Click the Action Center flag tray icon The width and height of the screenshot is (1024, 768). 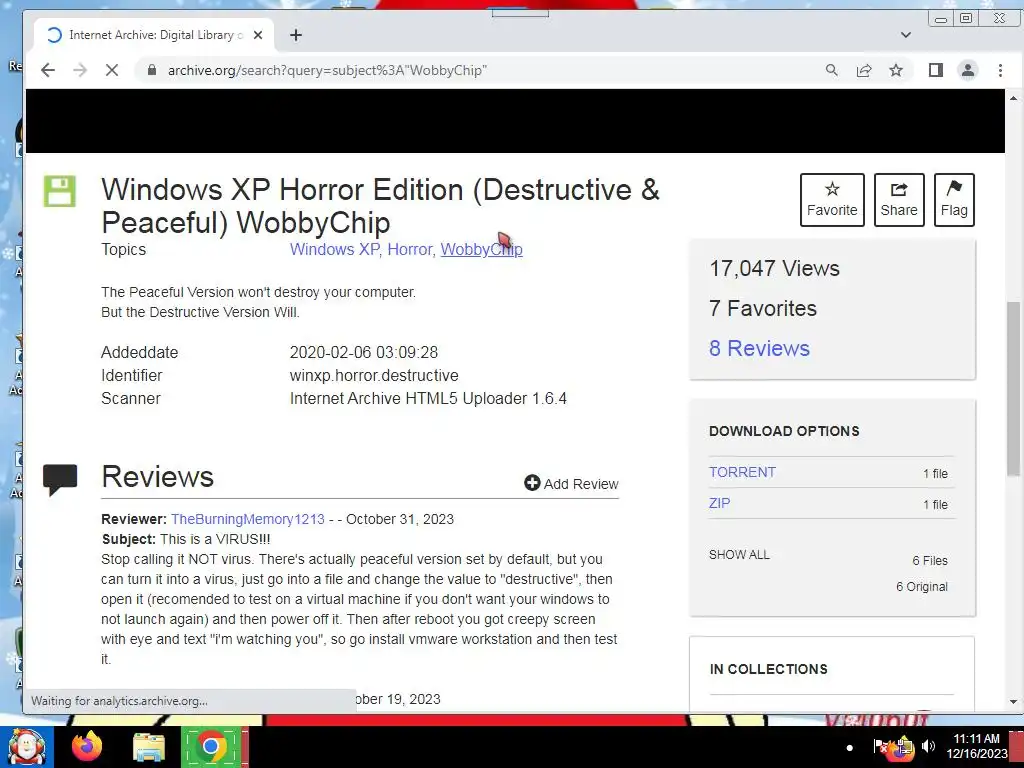point(880,746)
